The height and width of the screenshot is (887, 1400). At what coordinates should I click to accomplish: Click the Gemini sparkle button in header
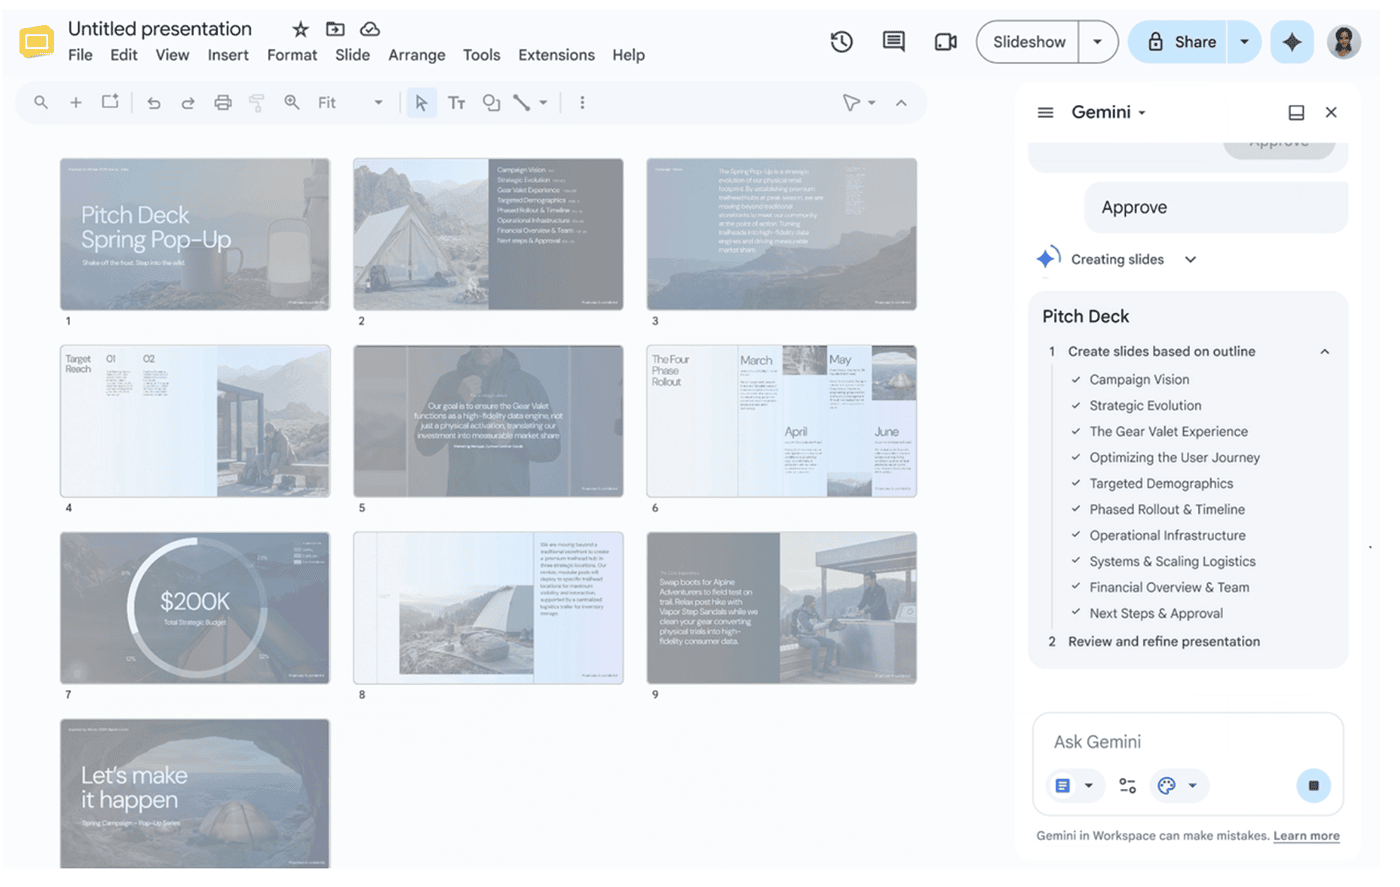1292,42
